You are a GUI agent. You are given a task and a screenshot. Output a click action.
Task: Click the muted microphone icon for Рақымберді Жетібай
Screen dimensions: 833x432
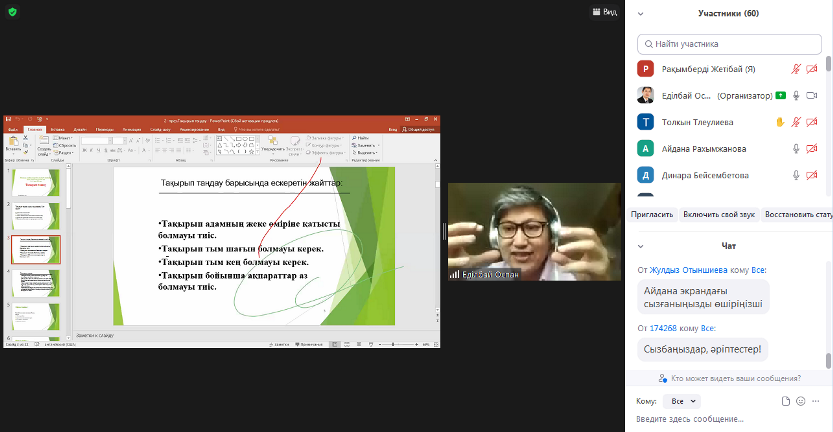797,69
